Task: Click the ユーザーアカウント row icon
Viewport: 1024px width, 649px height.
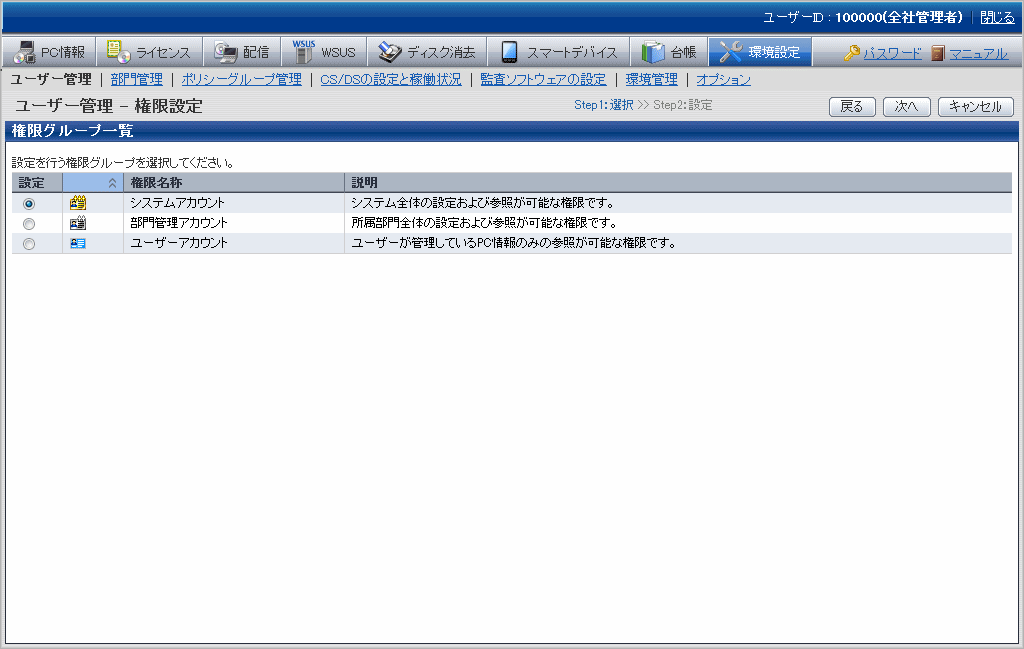Action: pos(78,243)
